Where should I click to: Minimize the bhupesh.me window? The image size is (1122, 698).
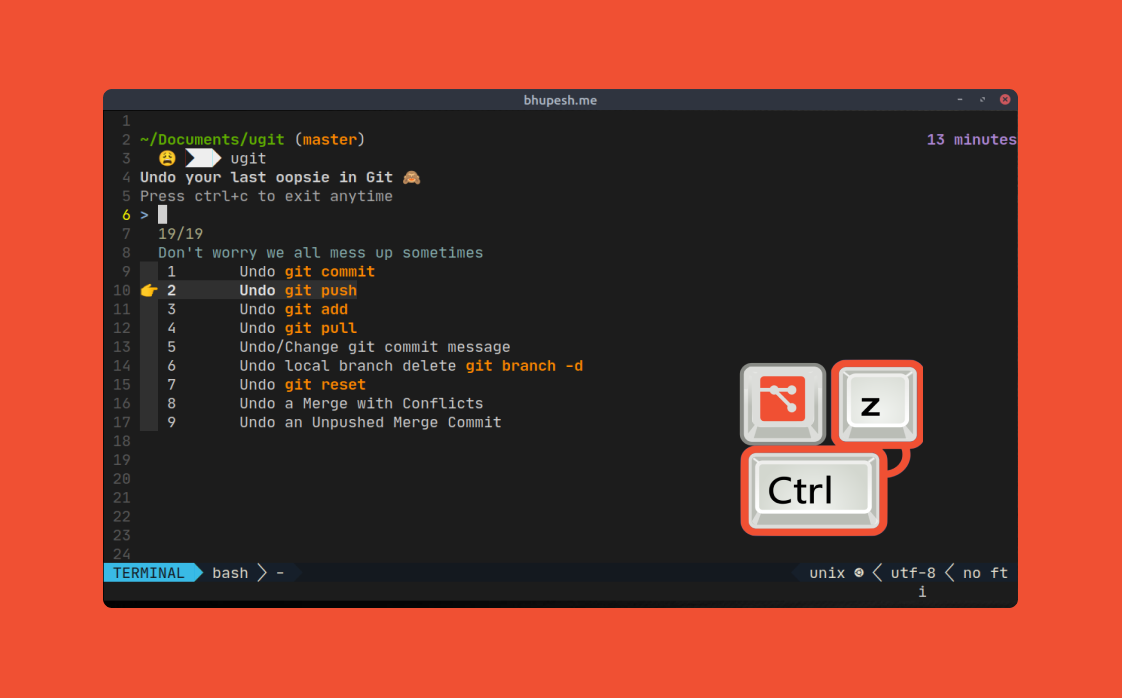point(960,100)
